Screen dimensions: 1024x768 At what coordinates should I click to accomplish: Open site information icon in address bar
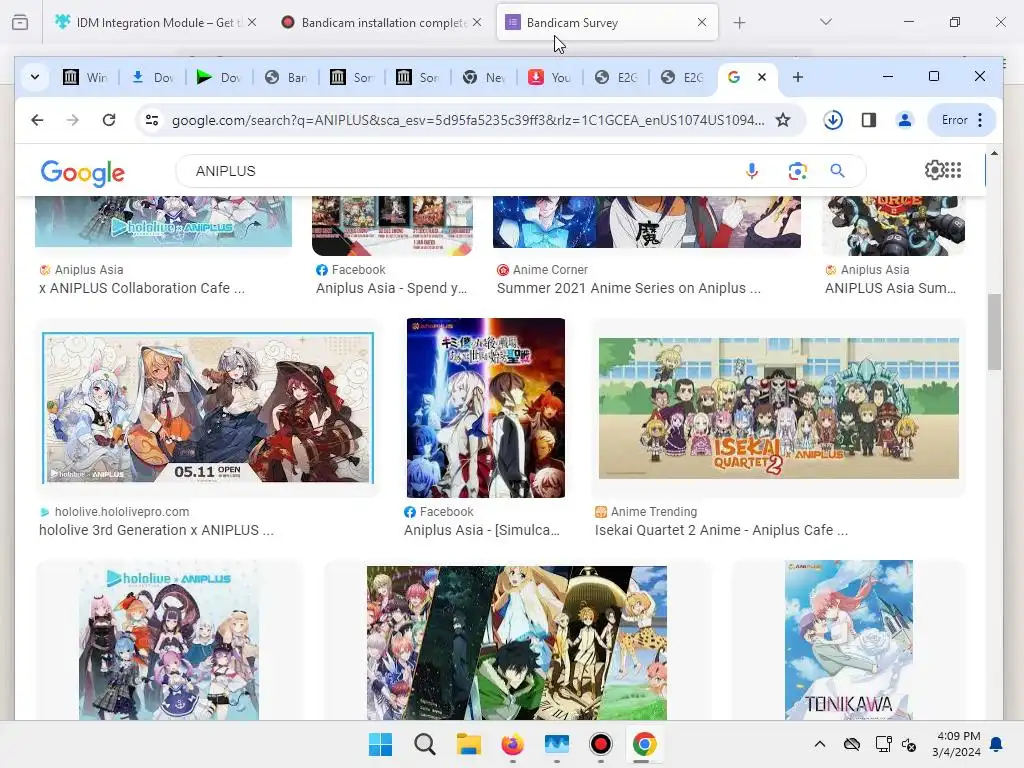point(152,120)
